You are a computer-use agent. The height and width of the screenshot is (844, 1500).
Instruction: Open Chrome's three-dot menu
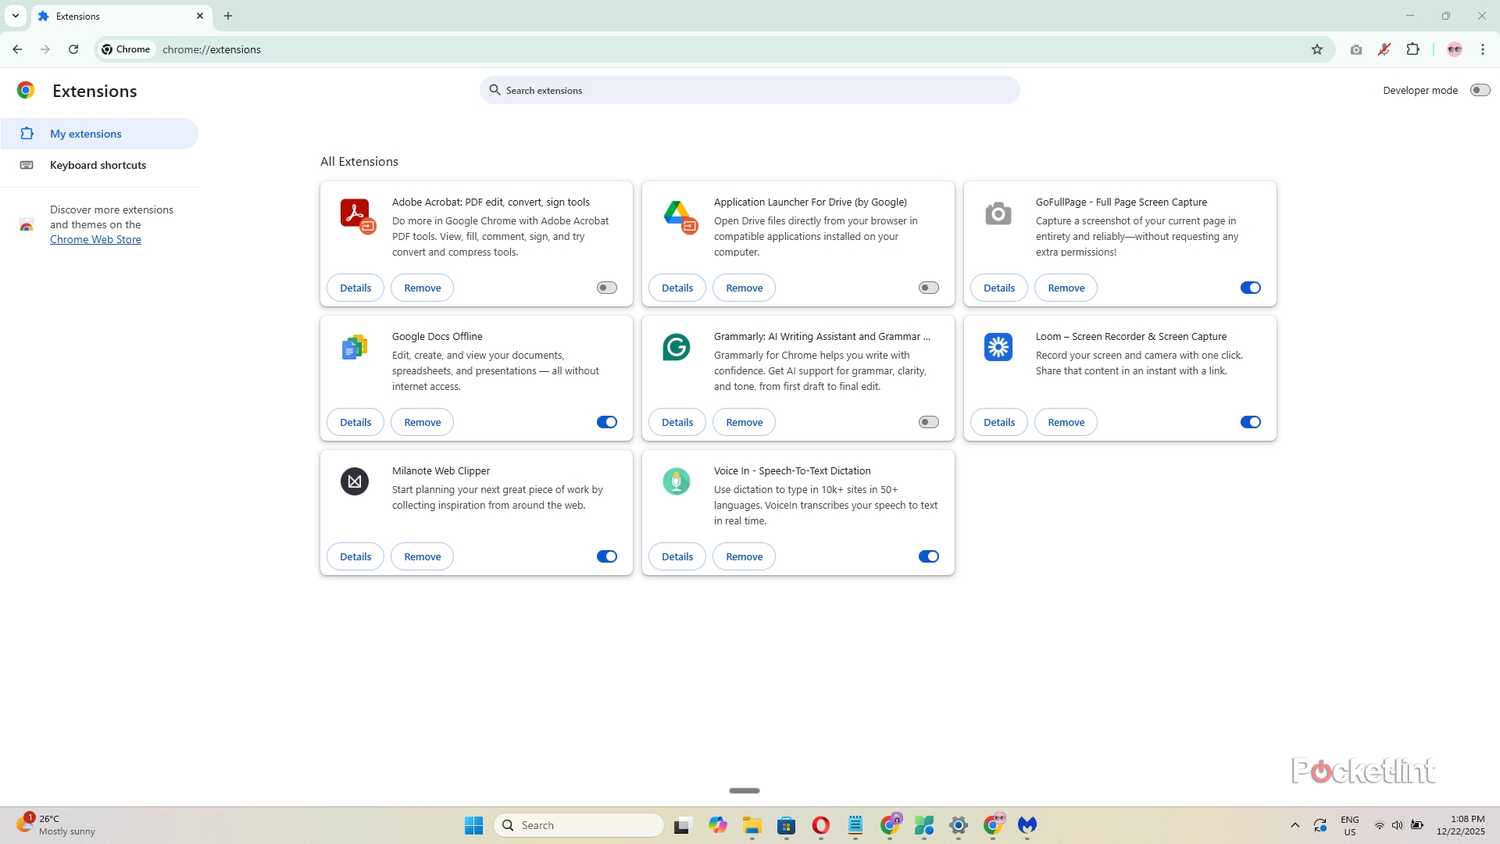coord(1484,49)
